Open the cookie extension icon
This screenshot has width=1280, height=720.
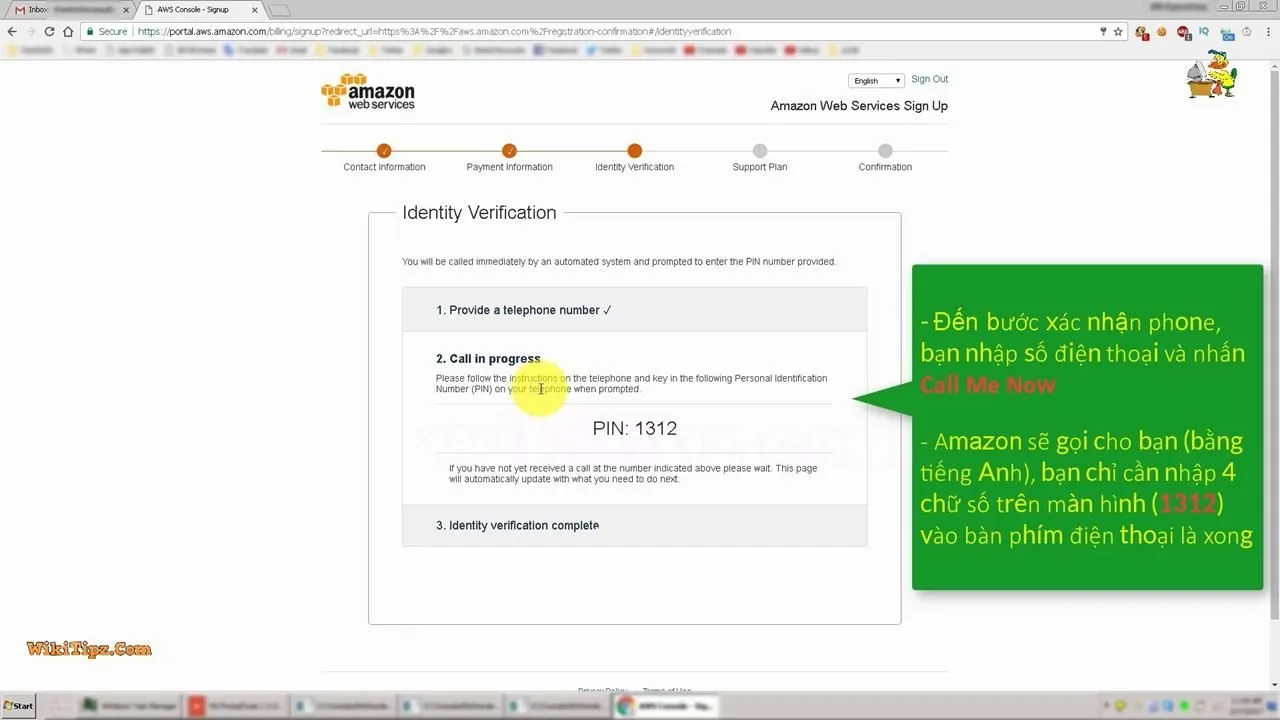click(x=1163, y=32)
